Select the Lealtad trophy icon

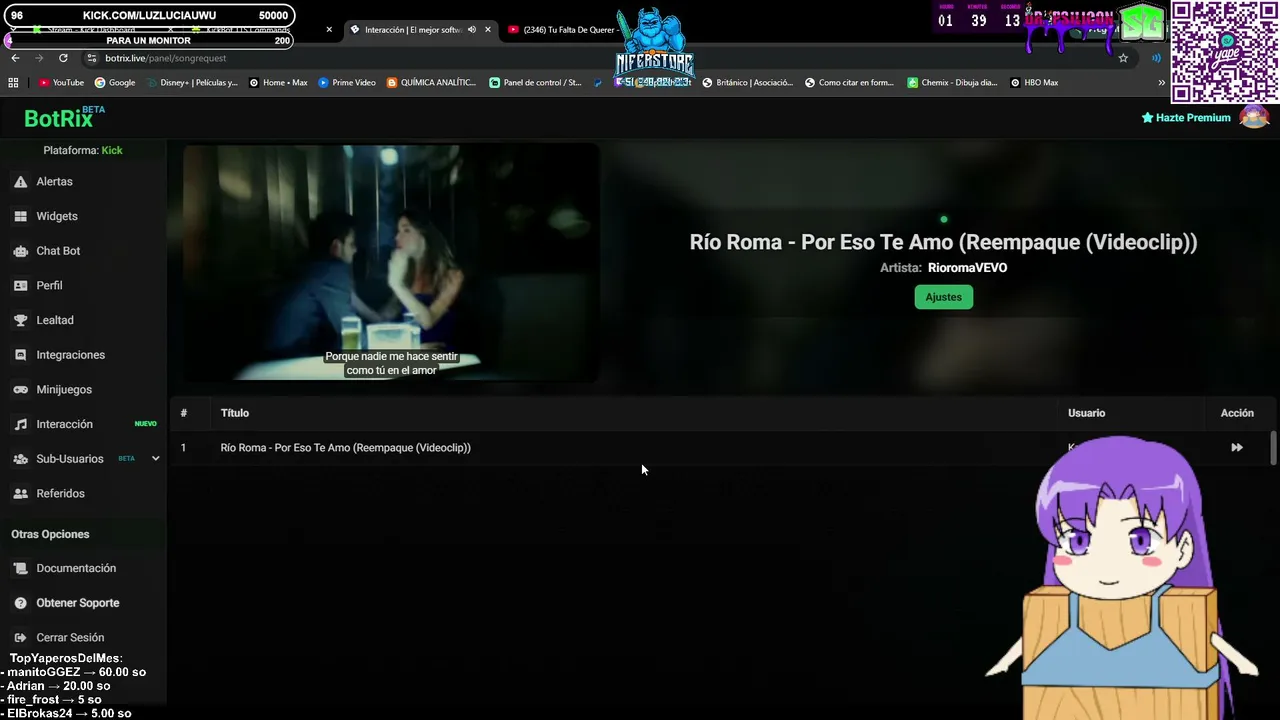(20, 320)
